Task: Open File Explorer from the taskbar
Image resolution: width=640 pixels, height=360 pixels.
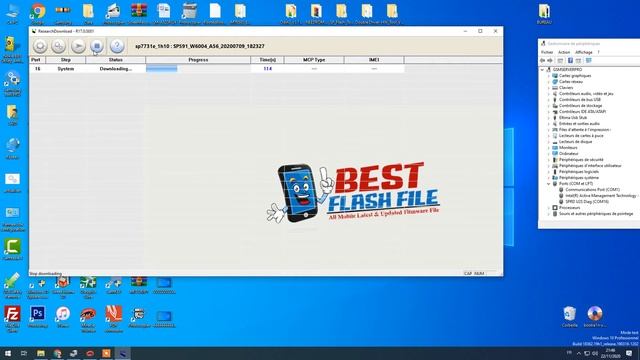Action: click(41, 353)
